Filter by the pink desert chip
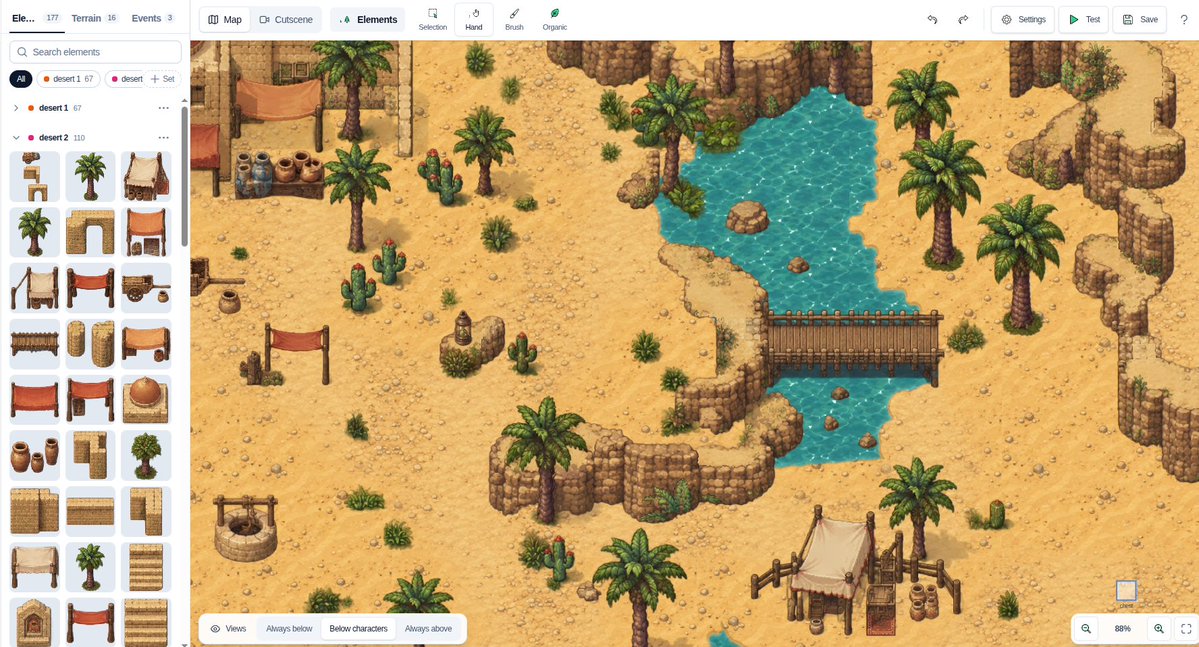This screenshot has height=647, width=1199. 124,79
